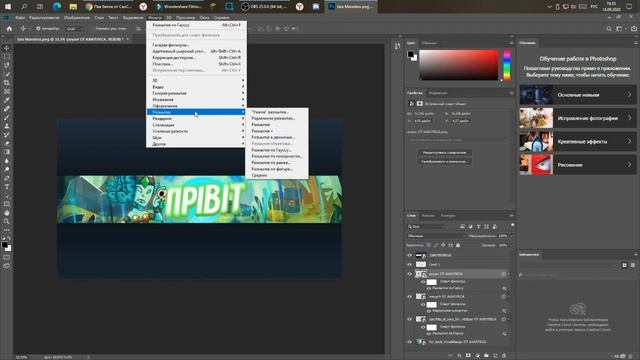
Task: Toggle visibility of the selected smart object layer
Action: coord(409,274)
